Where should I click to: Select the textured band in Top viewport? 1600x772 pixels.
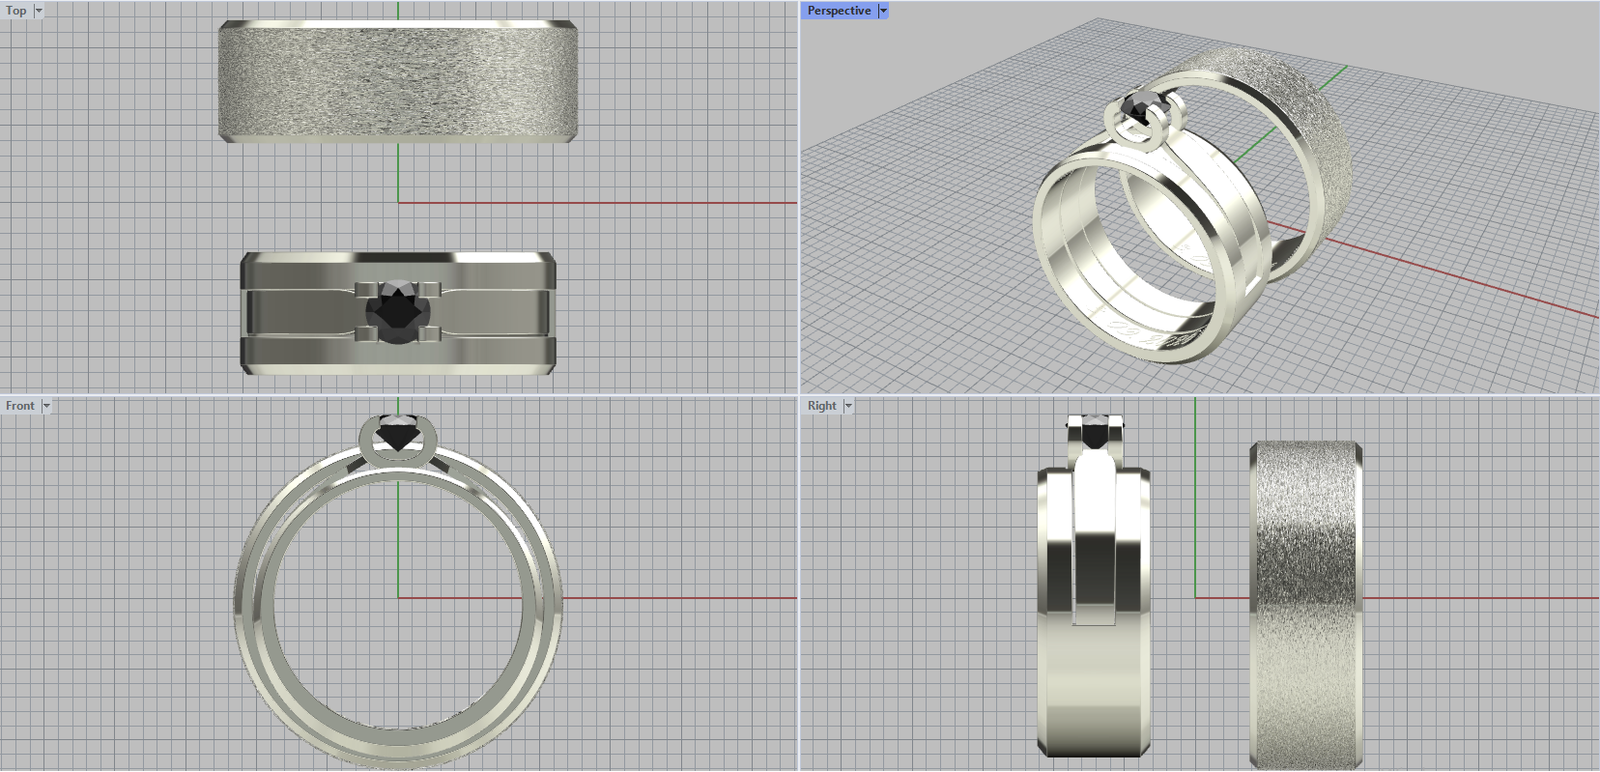pyautogui.click(x=397, y=82)
